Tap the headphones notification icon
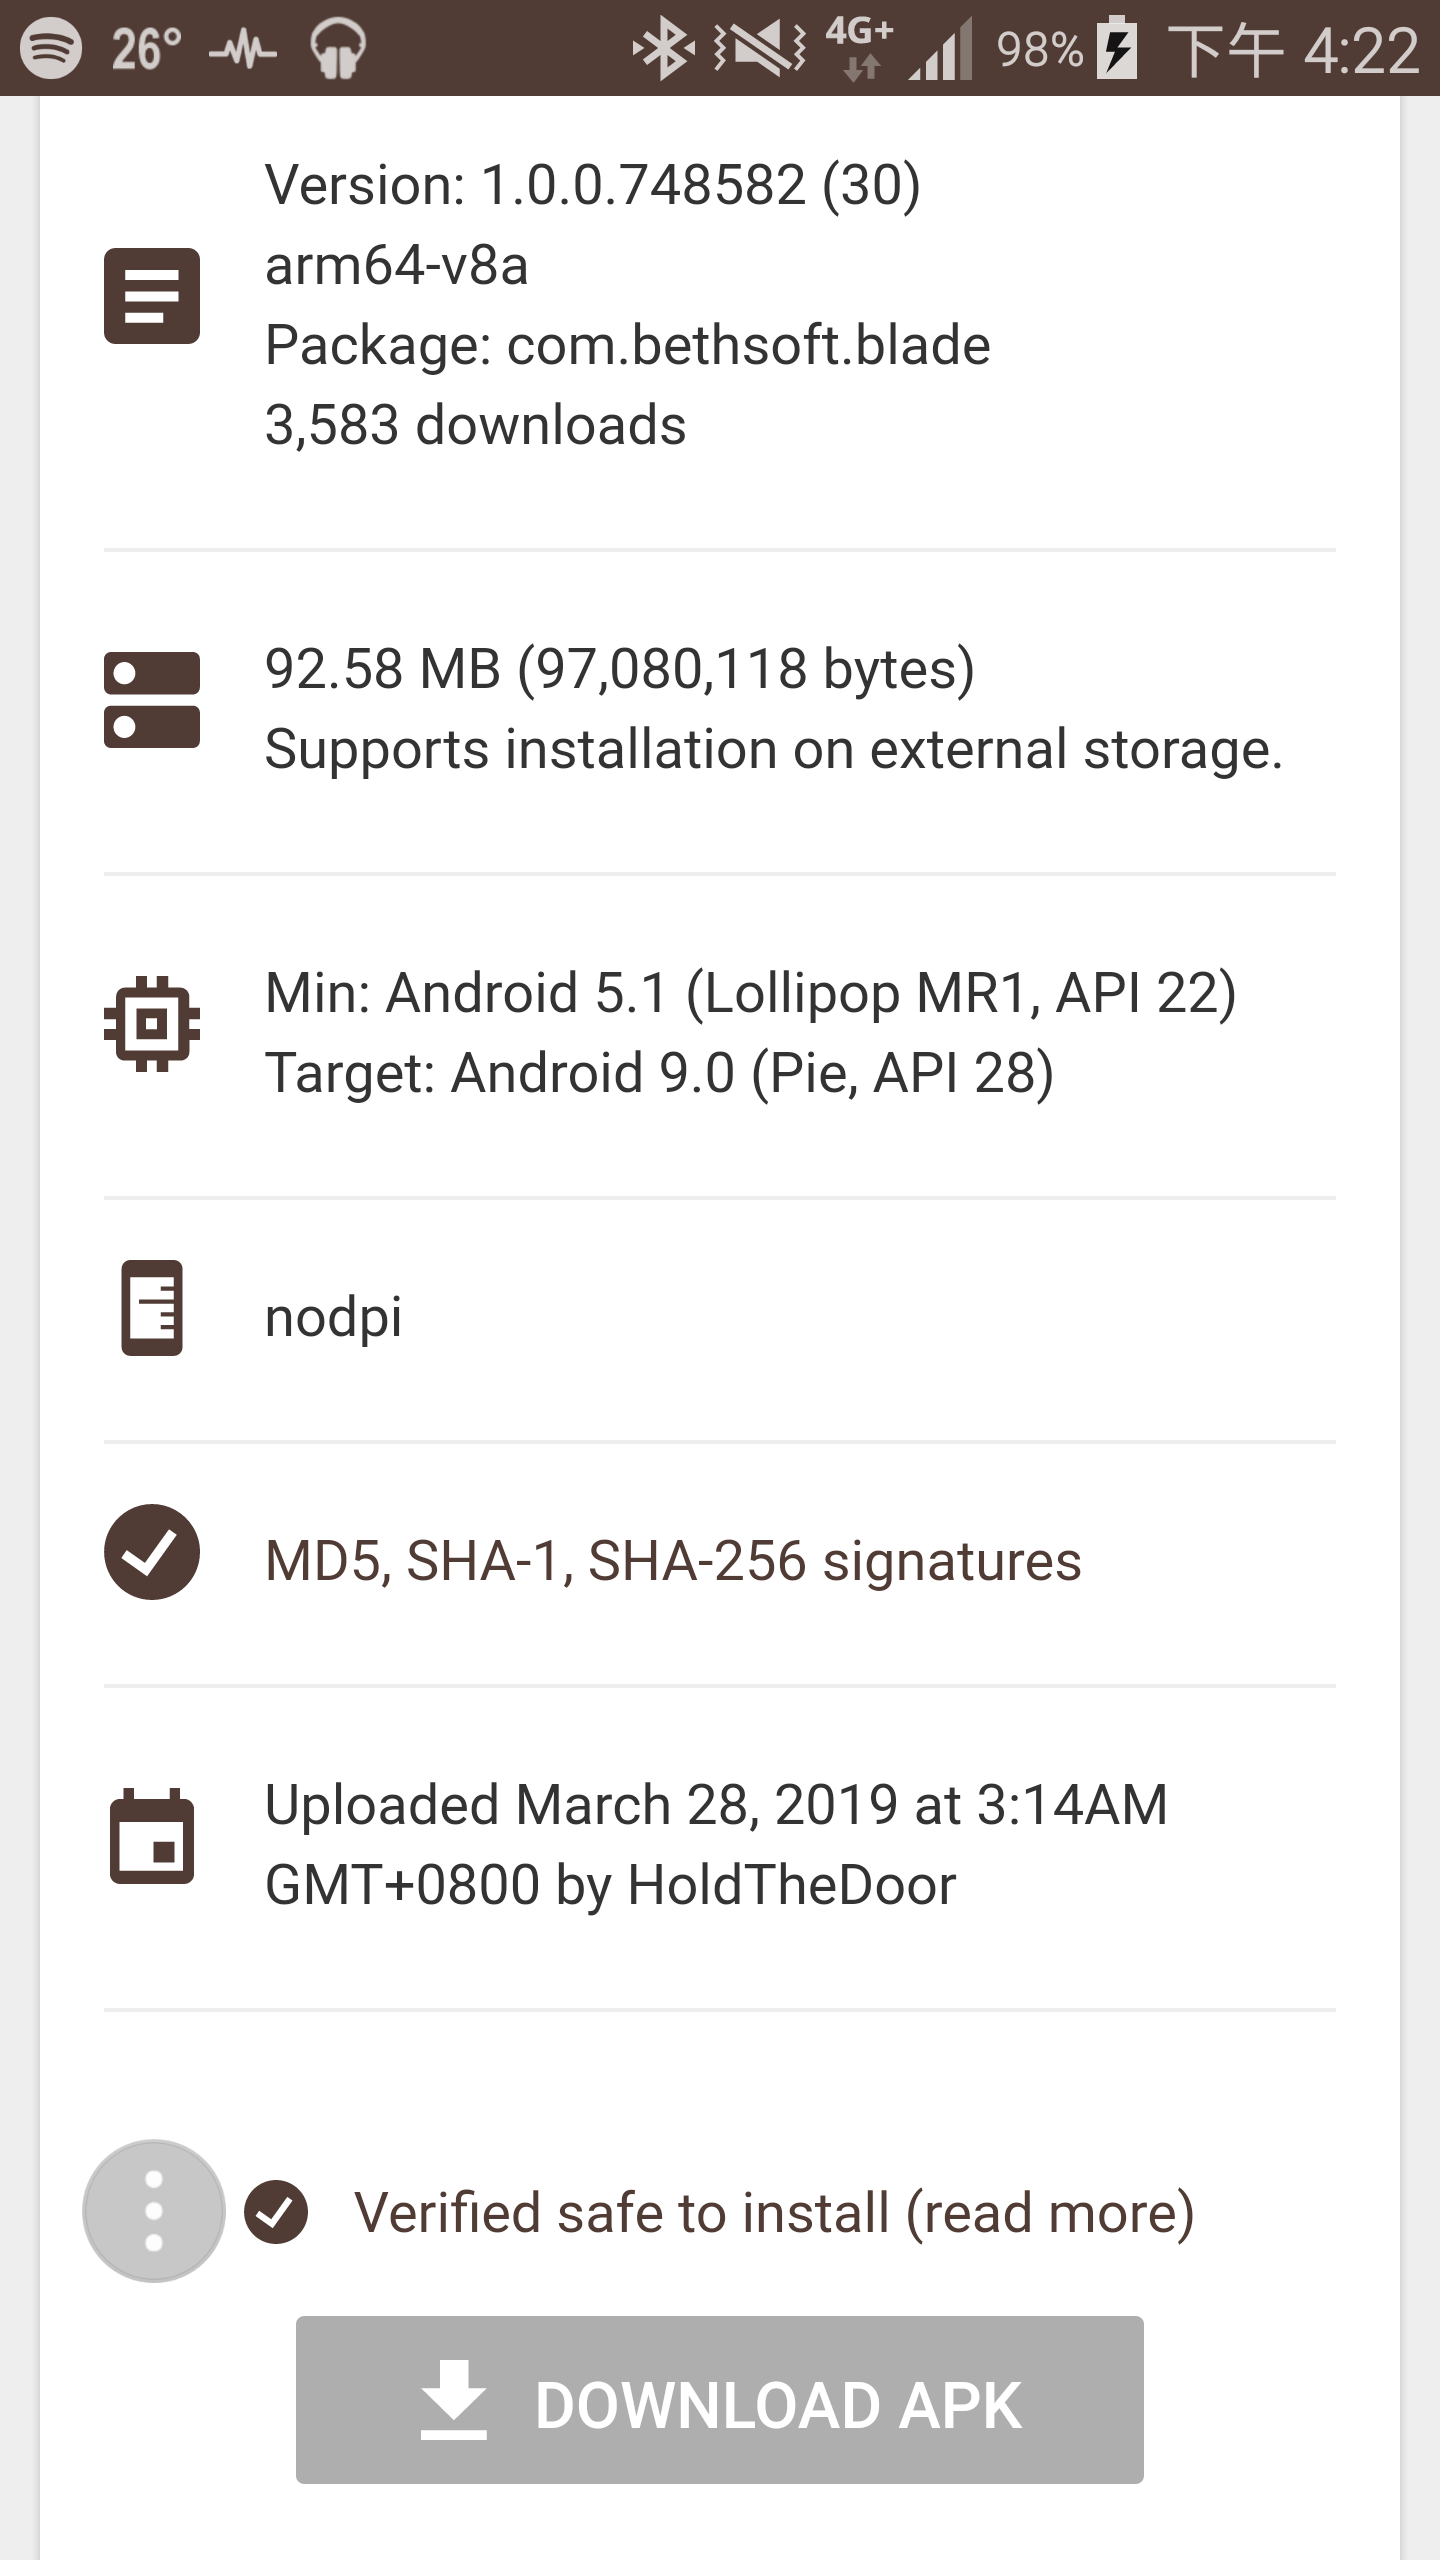1440x2560 pixels. [338, 48]
